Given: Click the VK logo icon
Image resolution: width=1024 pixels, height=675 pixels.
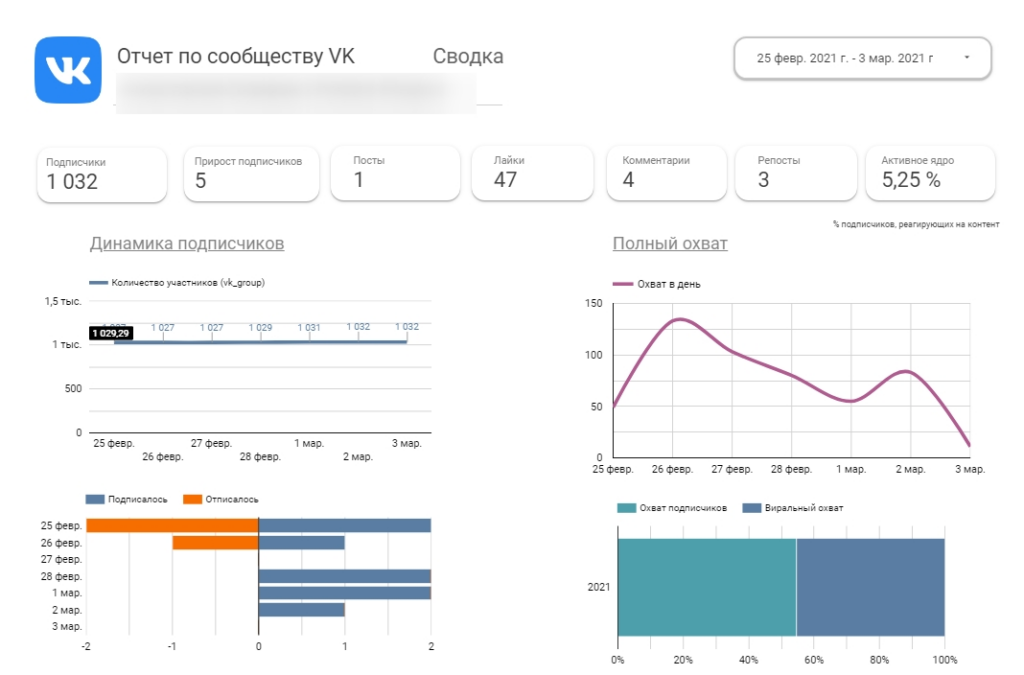Looking at the screenshot, I should (x=68, y=70).
